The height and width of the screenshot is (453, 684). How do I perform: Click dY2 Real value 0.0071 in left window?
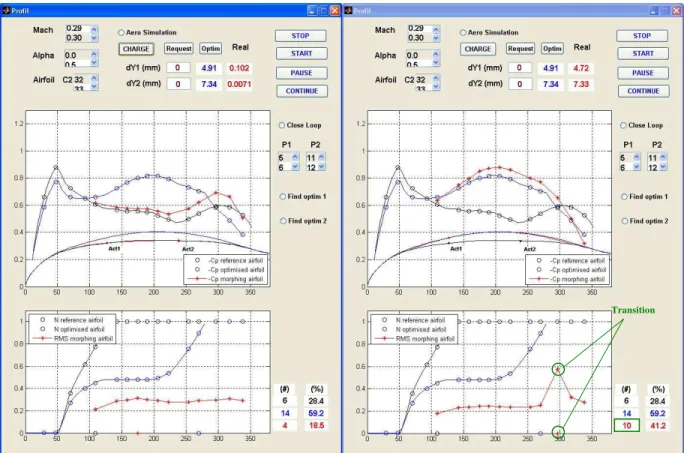tap(239, 84)
